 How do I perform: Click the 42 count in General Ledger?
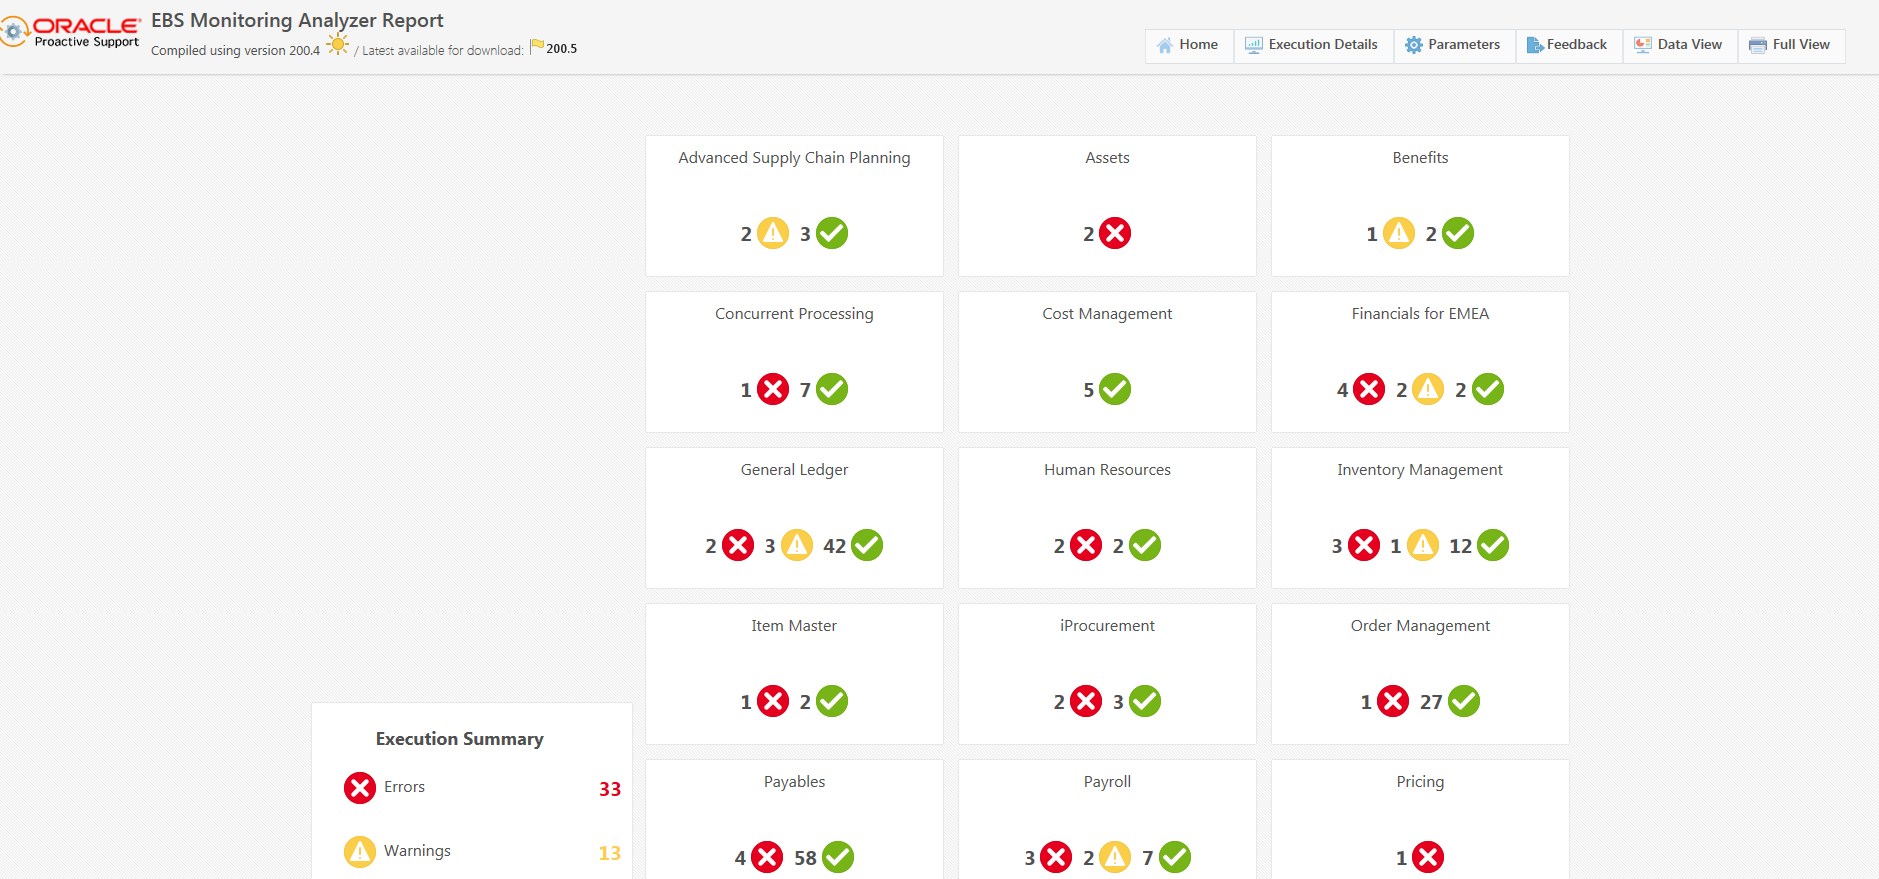pos(835,546)
